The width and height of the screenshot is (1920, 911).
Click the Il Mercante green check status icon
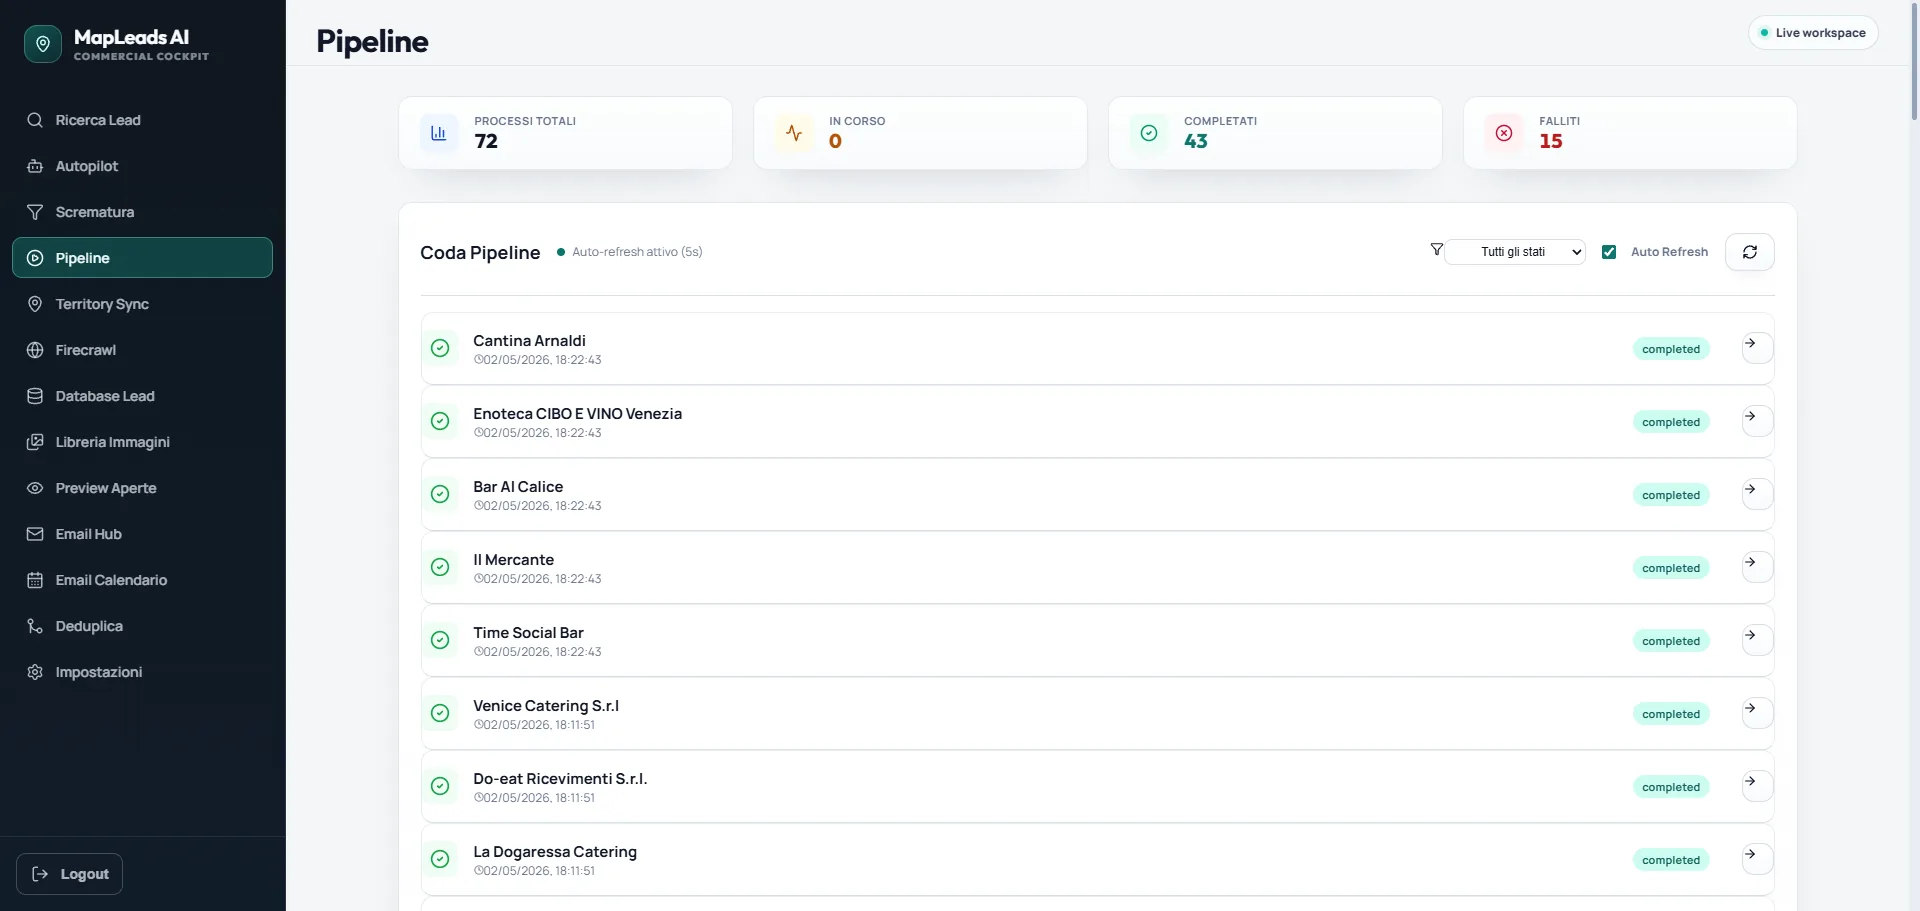(440, 567)
